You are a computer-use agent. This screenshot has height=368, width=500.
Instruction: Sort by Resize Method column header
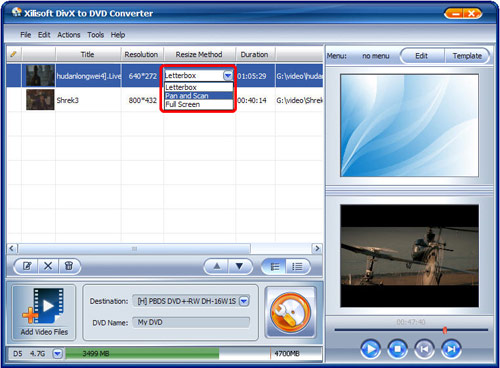[199, 54]
